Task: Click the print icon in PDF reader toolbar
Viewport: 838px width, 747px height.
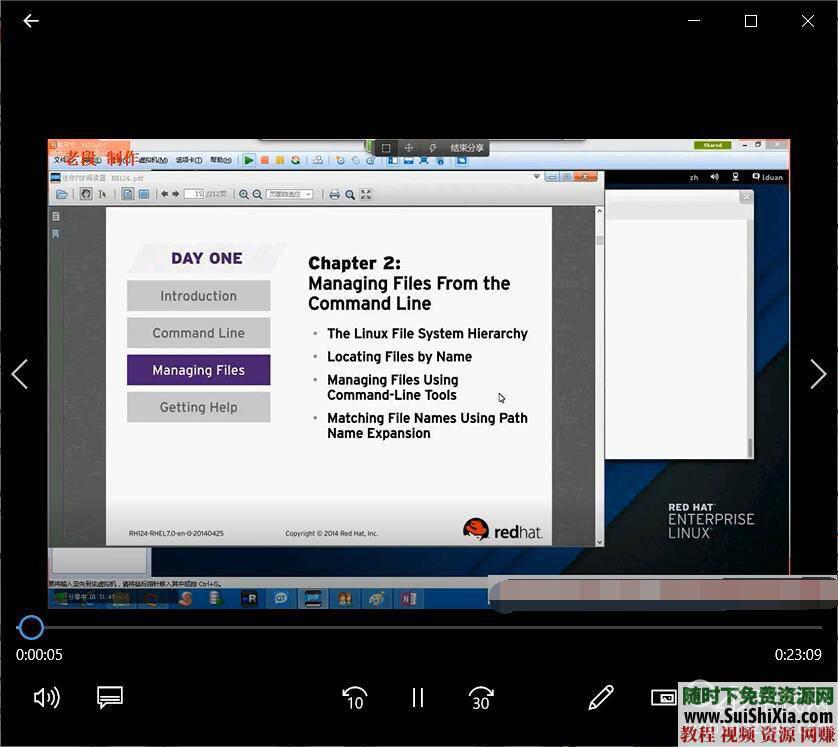Action: coord(334,194)
